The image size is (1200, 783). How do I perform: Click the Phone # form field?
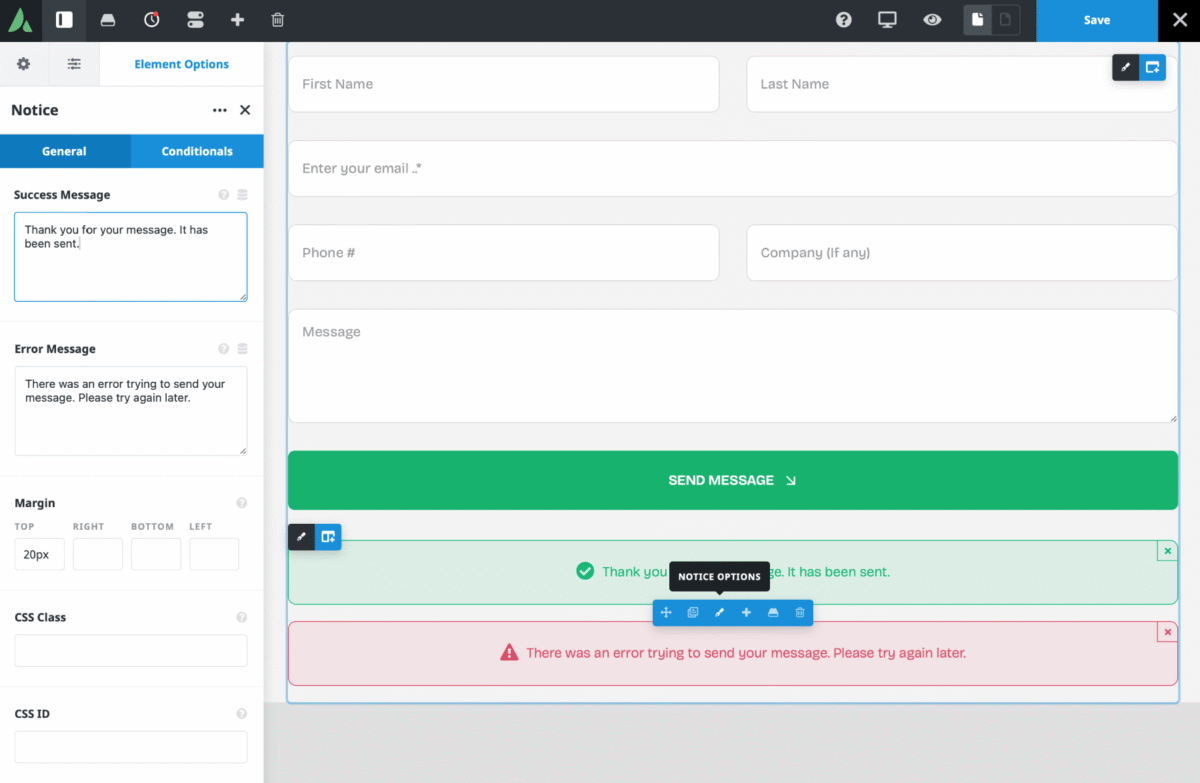[503, 252]
